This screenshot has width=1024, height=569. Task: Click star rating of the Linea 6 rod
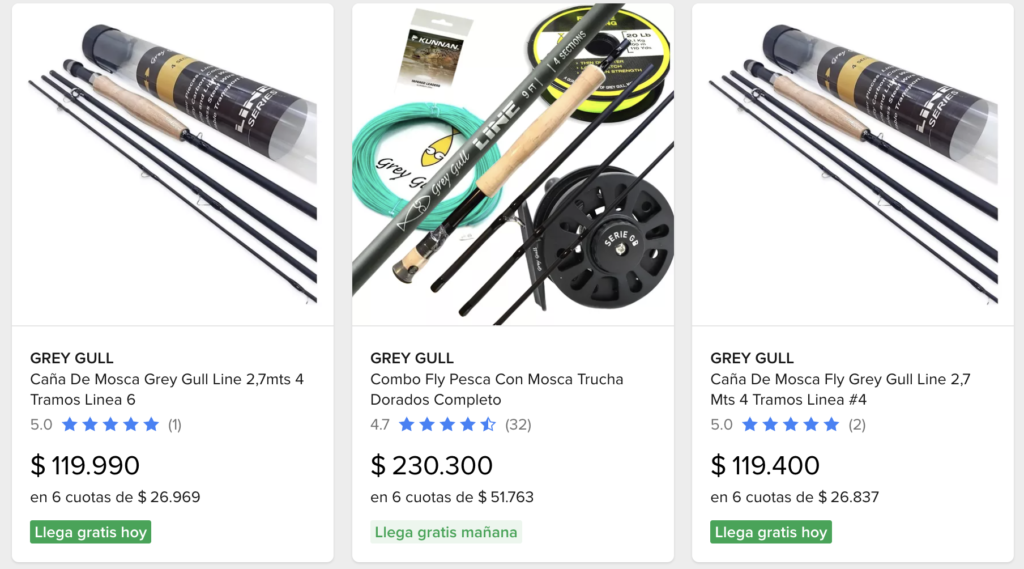[x=110, y=425]
